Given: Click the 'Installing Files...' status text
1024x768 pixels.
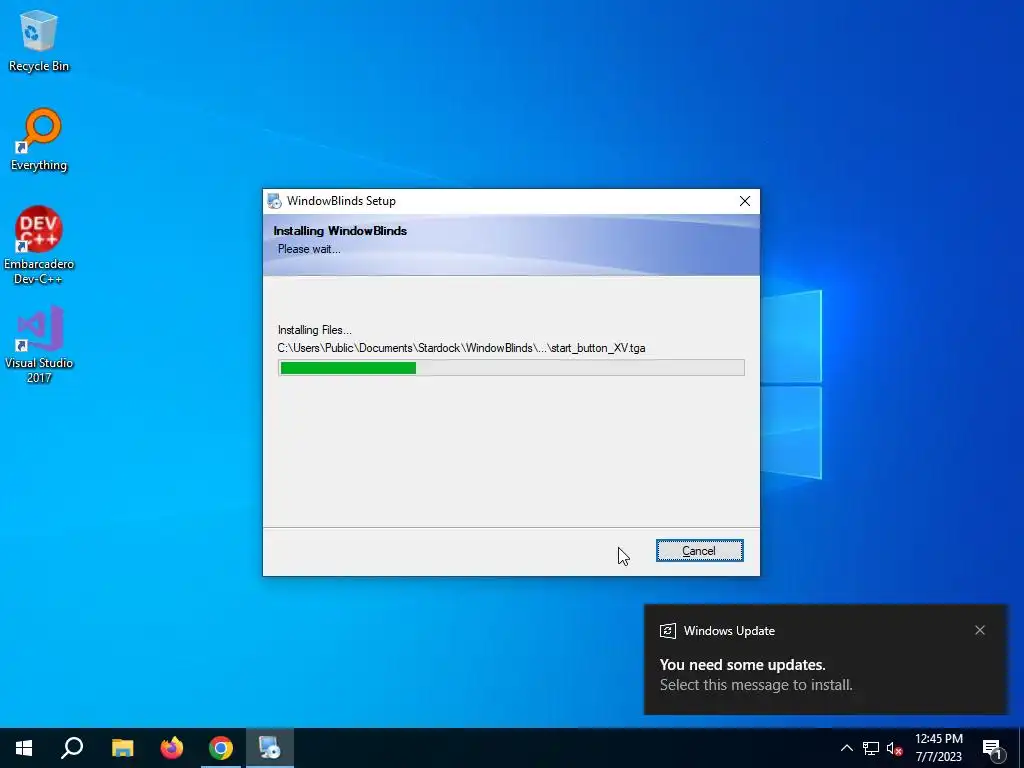Looking at the screenshot, I should (314, 330).
